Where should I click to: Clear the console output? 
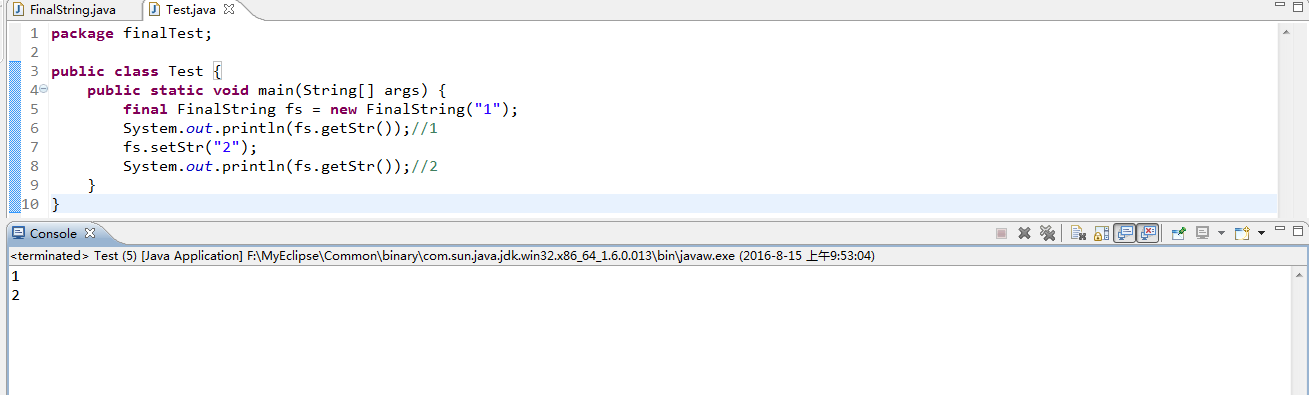[1078, 233]
